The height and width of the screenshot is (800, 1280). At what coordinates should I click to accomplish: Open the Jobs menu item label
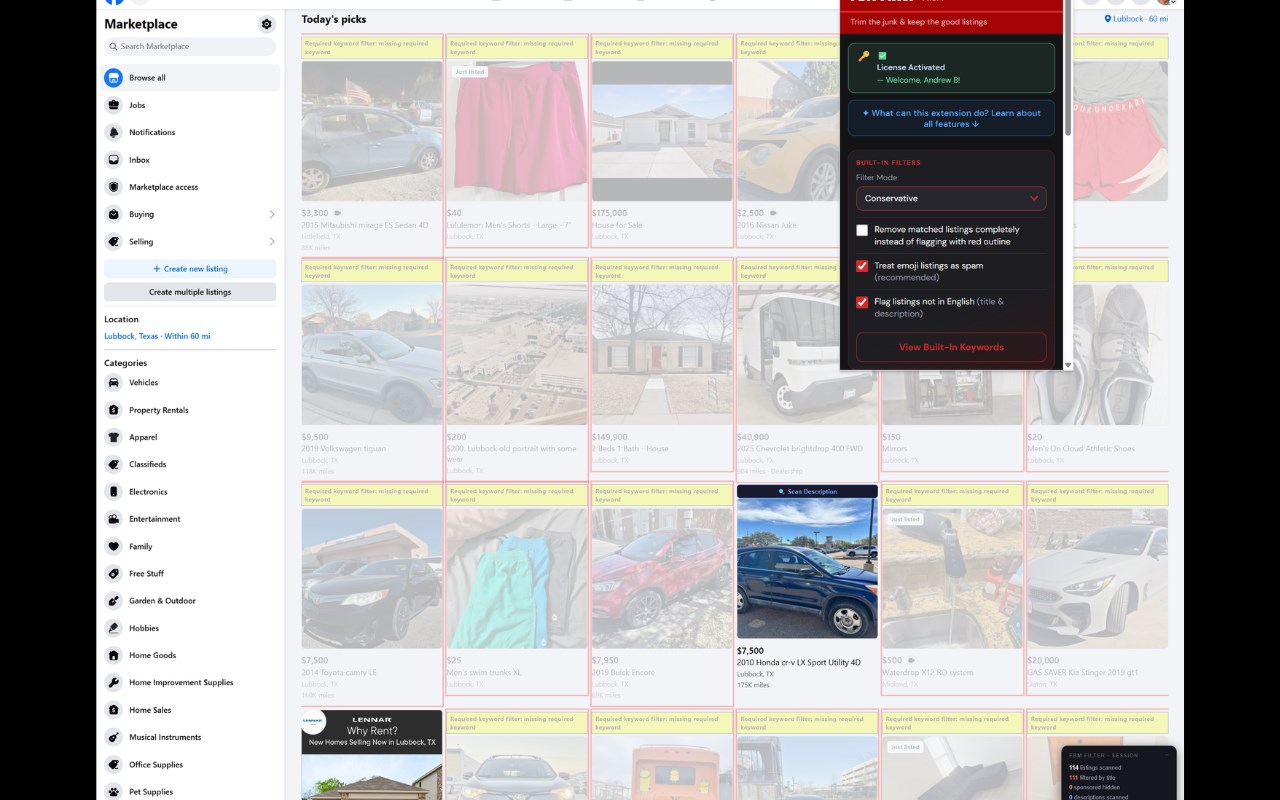[137, 105]
